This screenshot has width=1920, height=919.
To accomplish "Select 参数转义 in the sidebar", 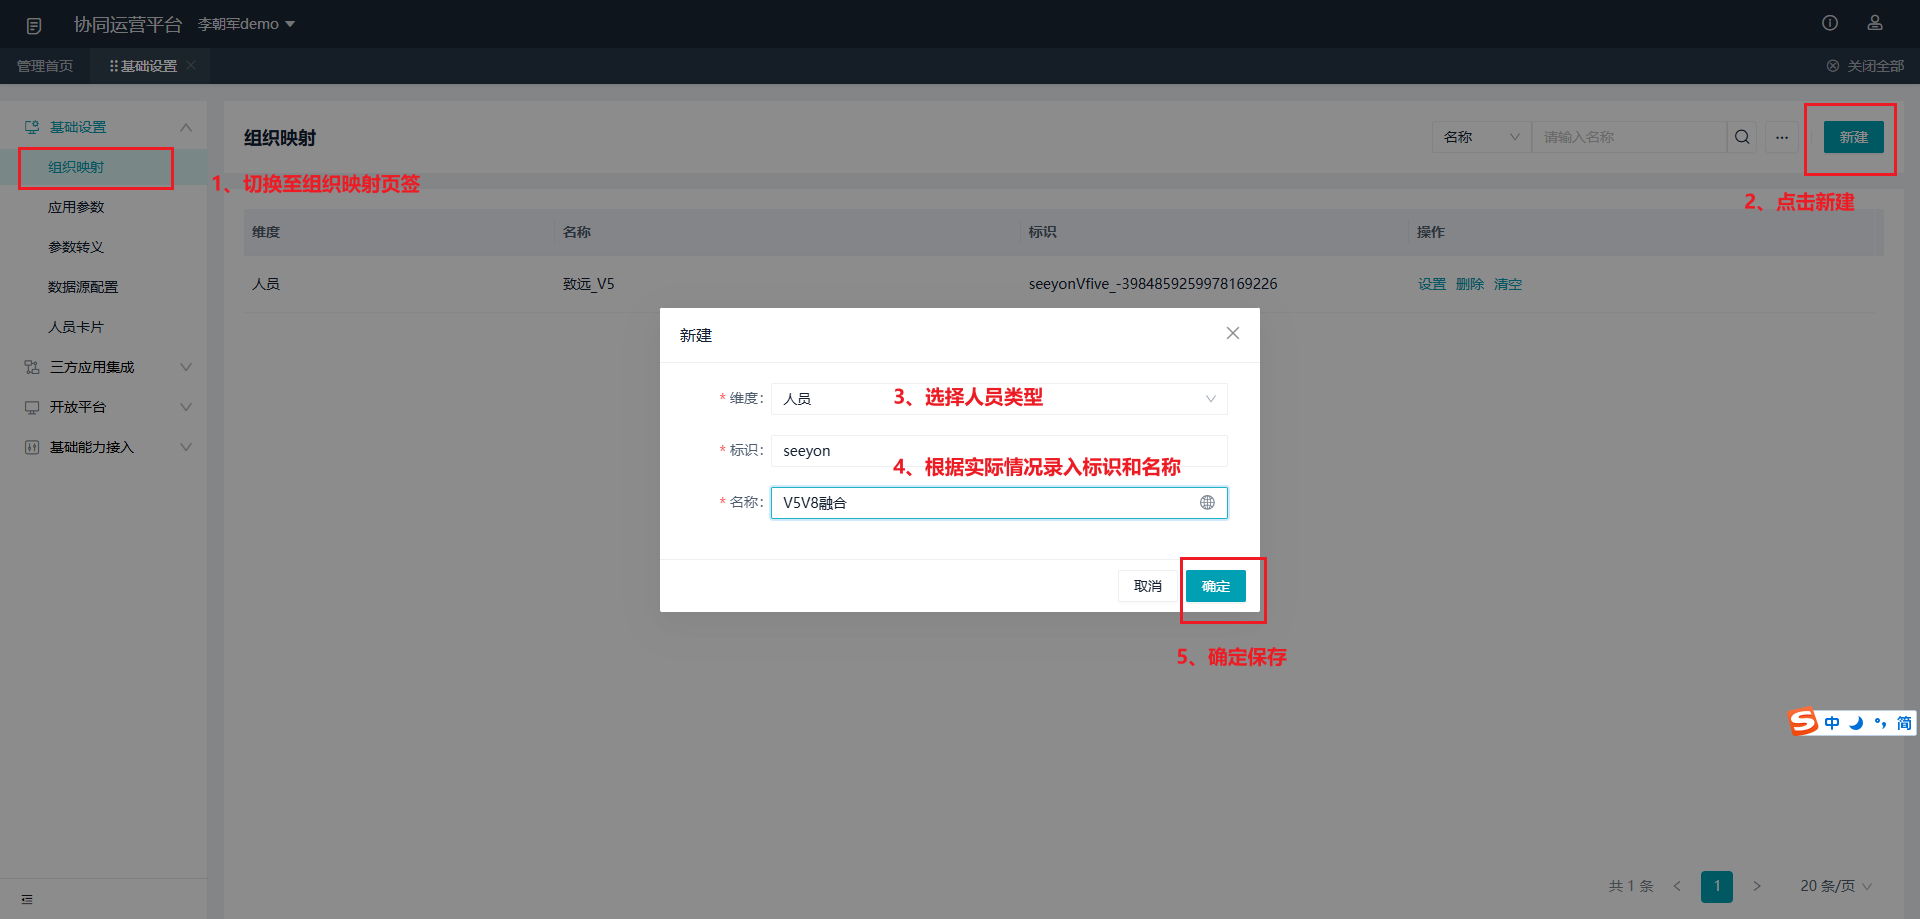I will coord(76,247).
